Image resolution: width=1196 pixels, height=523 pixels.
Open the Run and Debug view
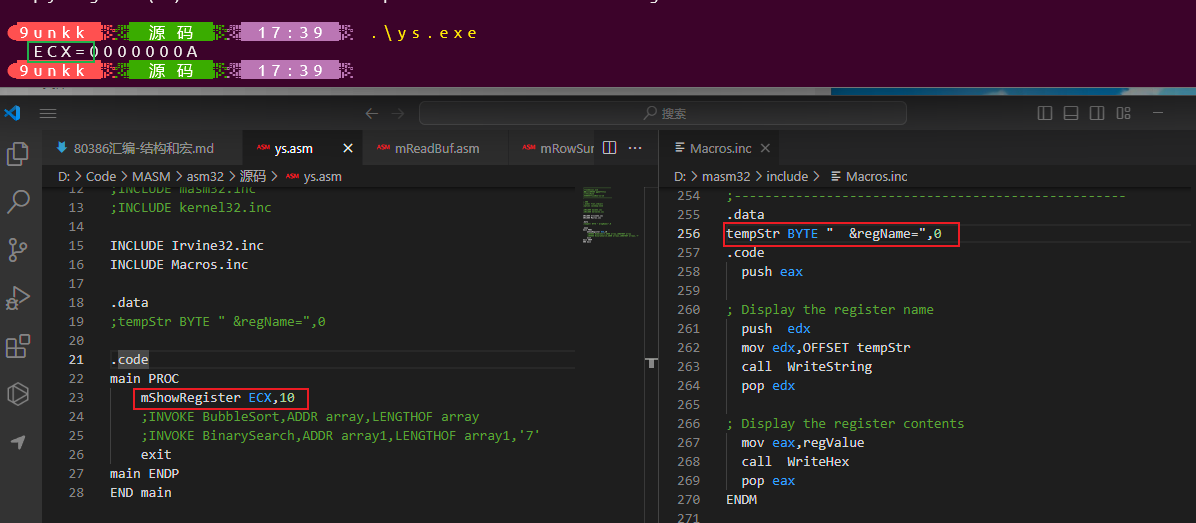[x=18, y=298]
